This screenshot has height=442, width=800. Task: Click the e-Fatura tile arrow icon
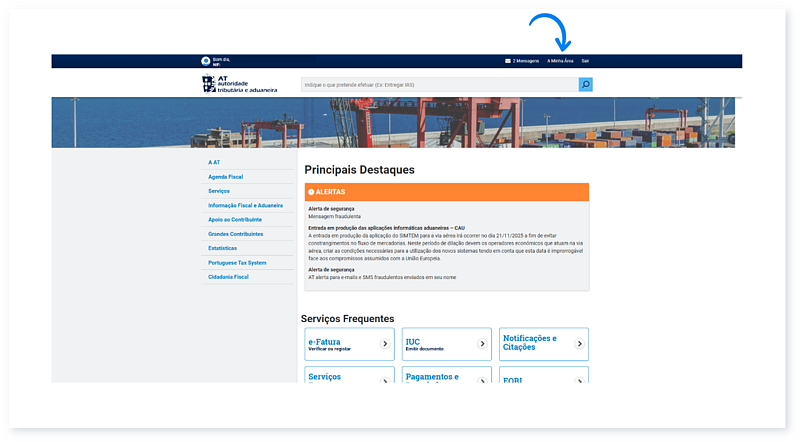385,344
